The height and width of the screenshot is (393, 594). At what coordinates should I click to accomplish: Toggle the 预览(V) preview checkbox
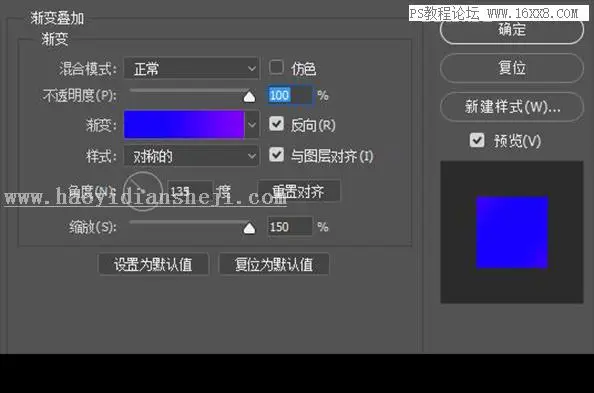click(477, 140)
